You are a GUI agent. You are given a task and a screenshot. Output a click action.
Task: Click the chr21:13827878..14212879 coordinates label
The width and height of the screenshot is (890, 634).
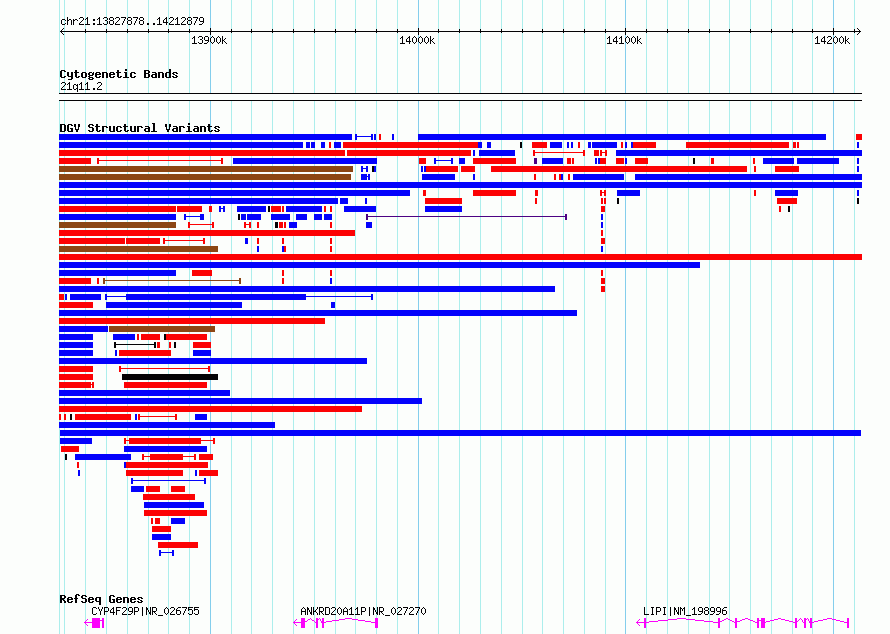[132, 21]
